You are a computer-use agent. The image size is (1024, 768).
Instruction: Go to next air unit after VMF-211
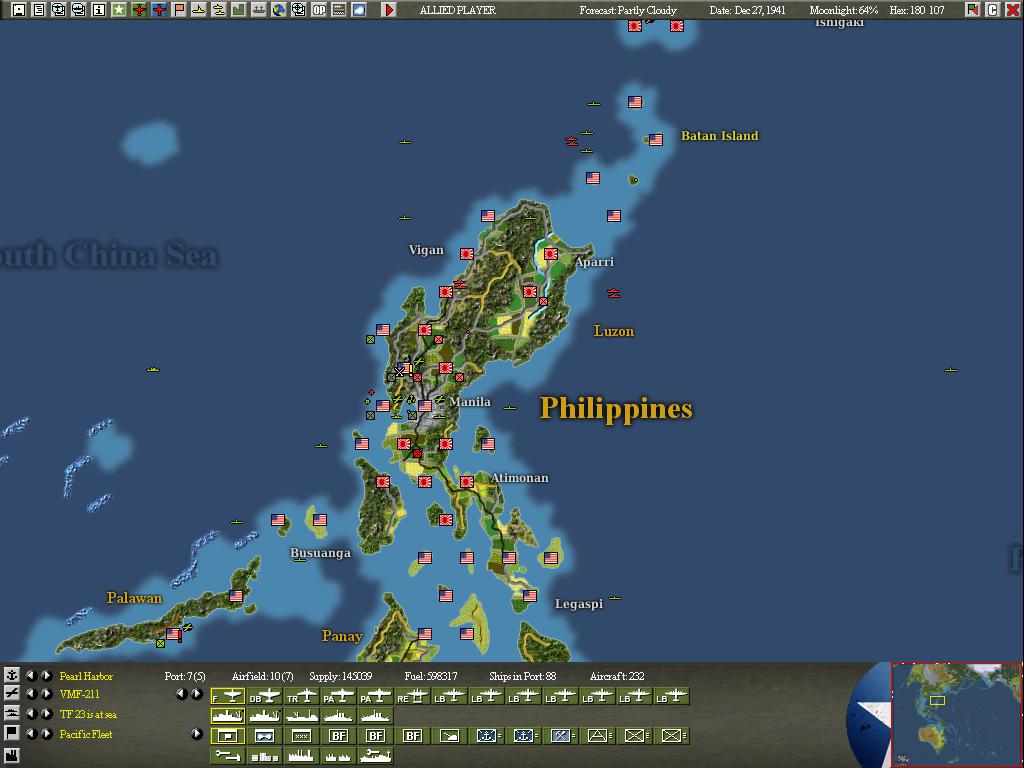coord(47,694)
